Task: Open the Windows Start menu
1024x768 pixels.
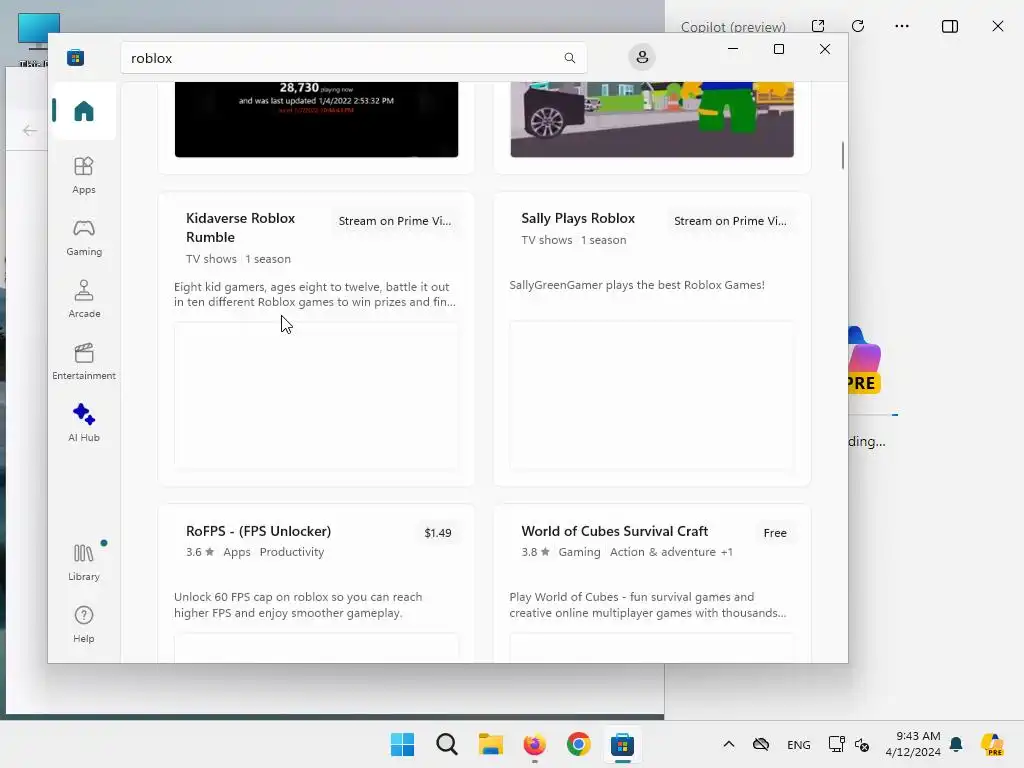Action: click(x=402, y=744)
